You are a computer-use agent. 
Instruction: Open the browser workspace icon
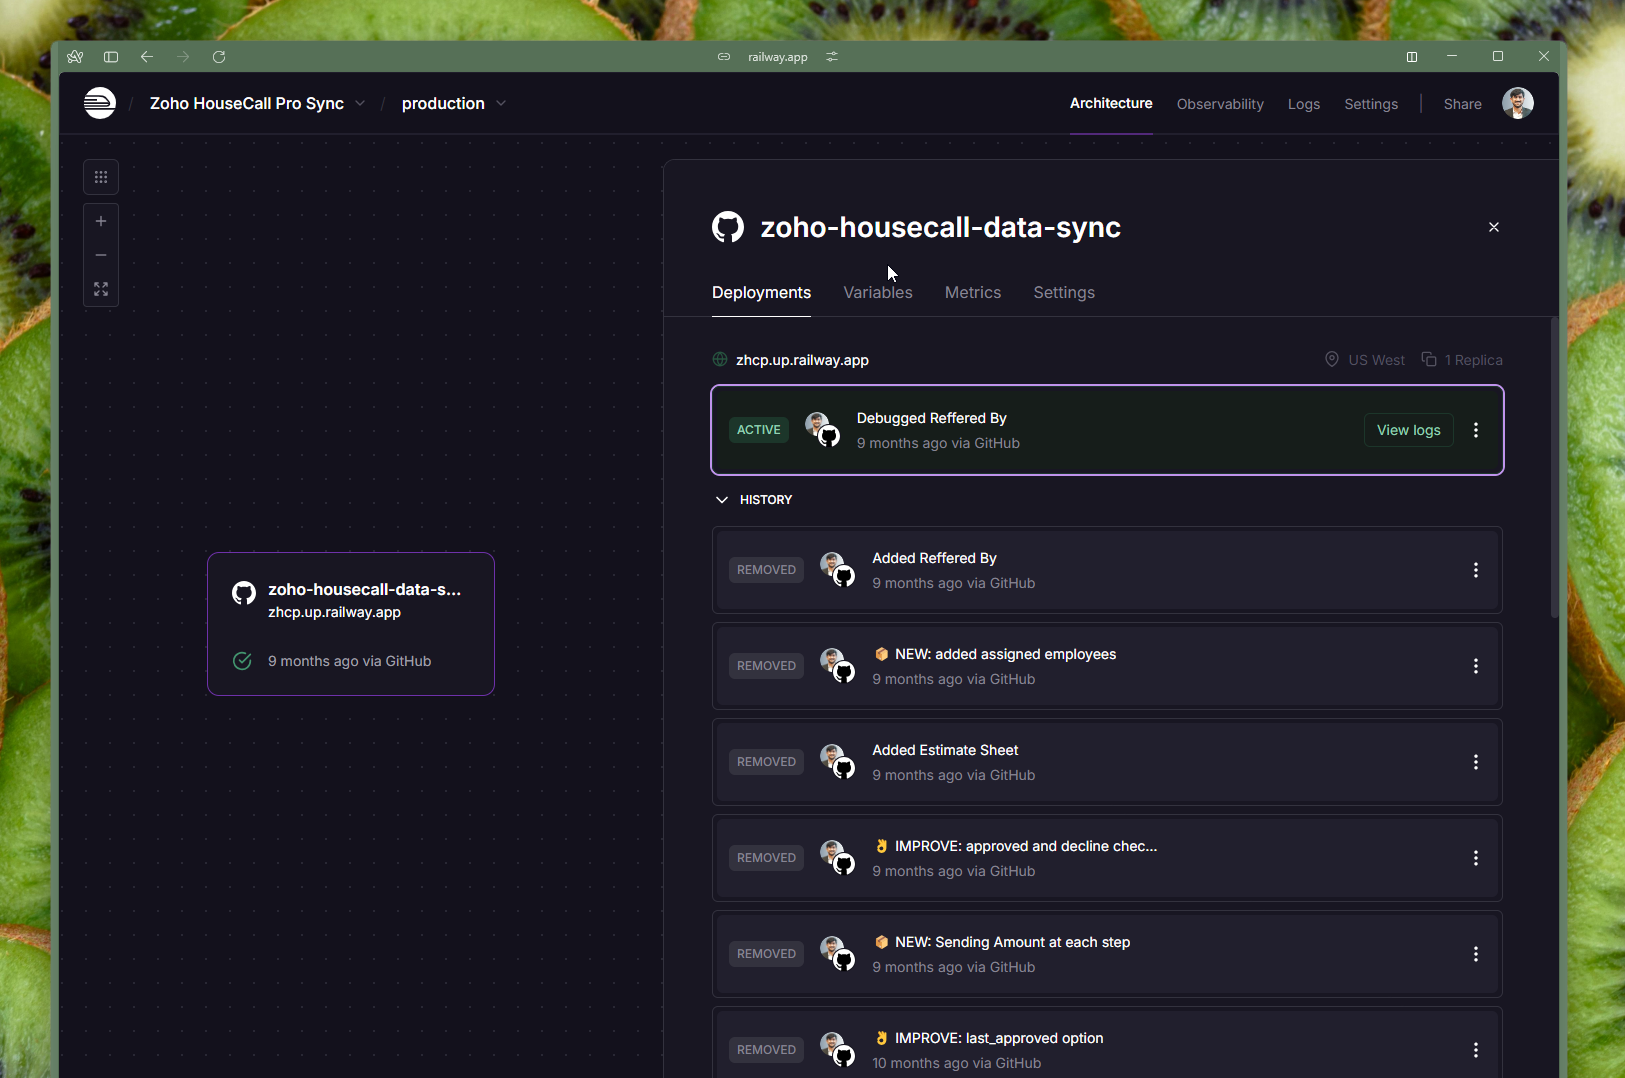(75, 57)
